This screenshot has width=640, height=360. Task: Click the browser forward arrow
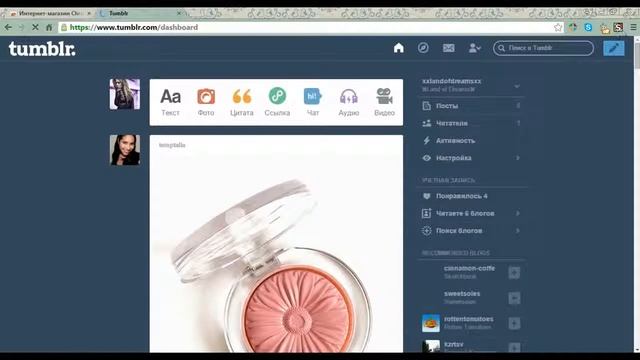(22, 27)
